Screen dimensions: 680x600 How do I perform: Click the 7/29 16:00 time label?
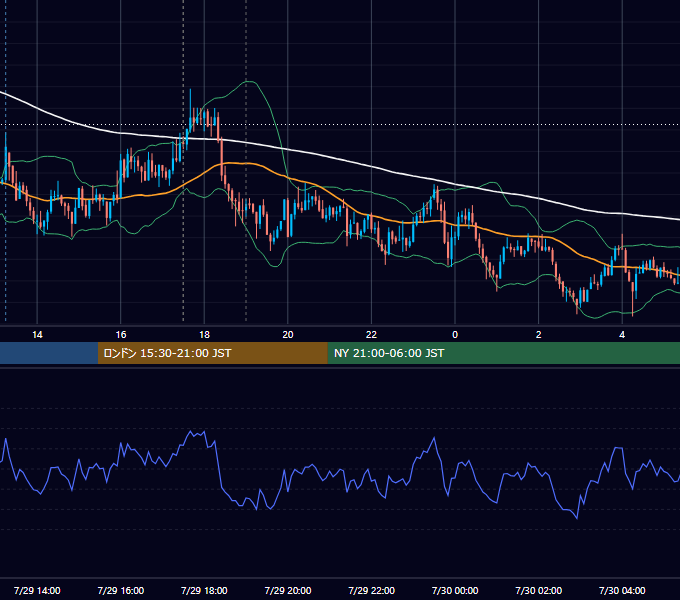coord(121,590)
